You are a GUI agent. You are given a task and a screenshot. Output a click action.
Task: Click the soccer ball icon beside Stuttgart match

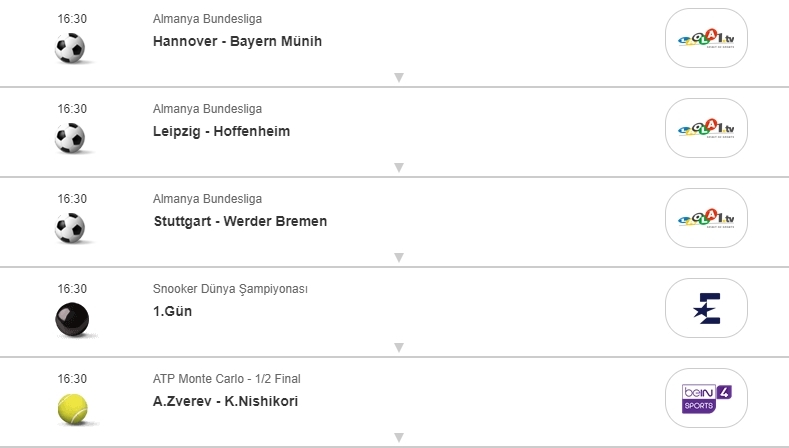pos(71,228)
